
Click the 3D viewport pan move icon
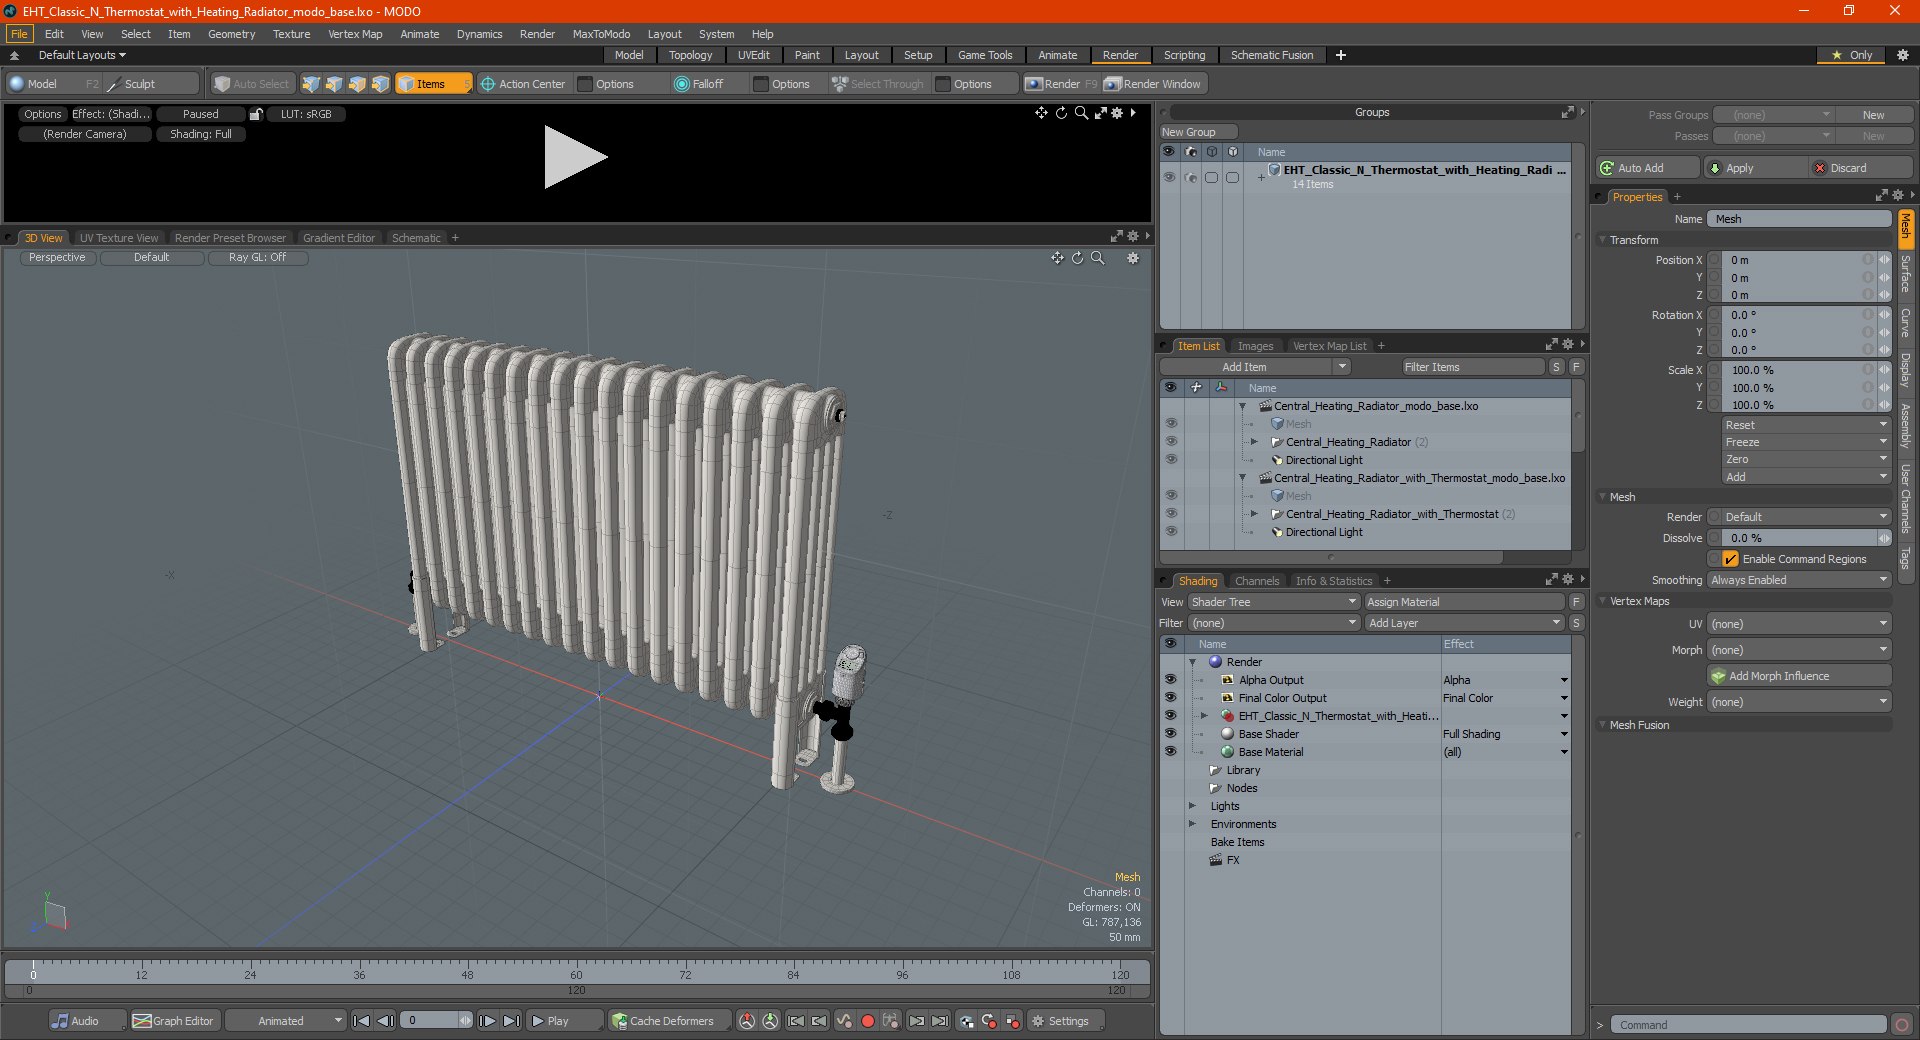tap(1057, 258)
